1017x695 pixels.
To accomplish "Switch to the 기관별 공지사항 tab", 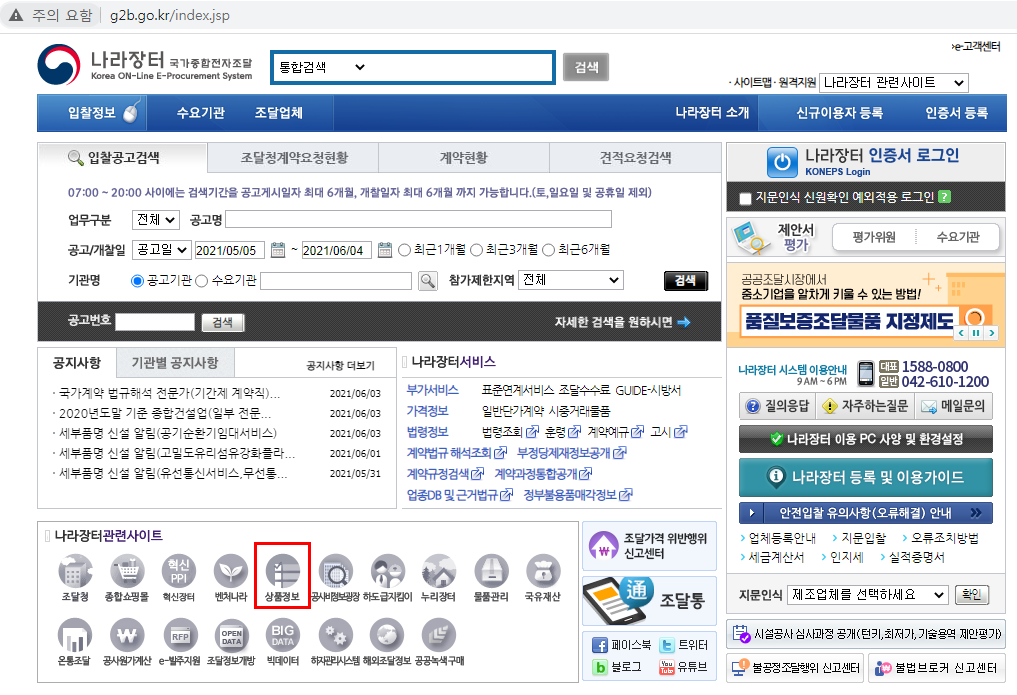I will point(175,363).
